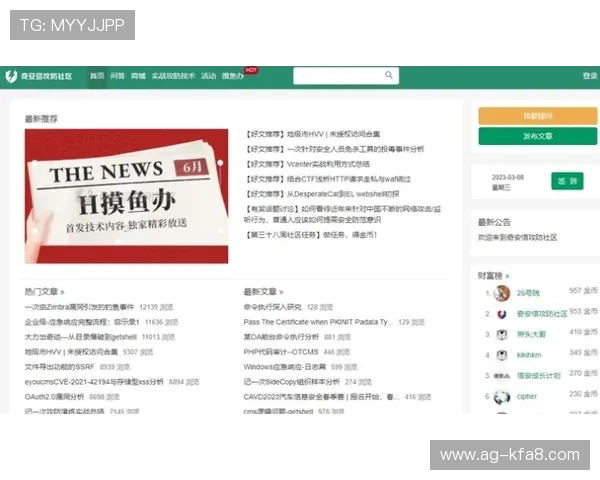The image size is (600, 480).
Task: Open hot article OAuth2.0漏洞分析
Action: pos(54,397)
